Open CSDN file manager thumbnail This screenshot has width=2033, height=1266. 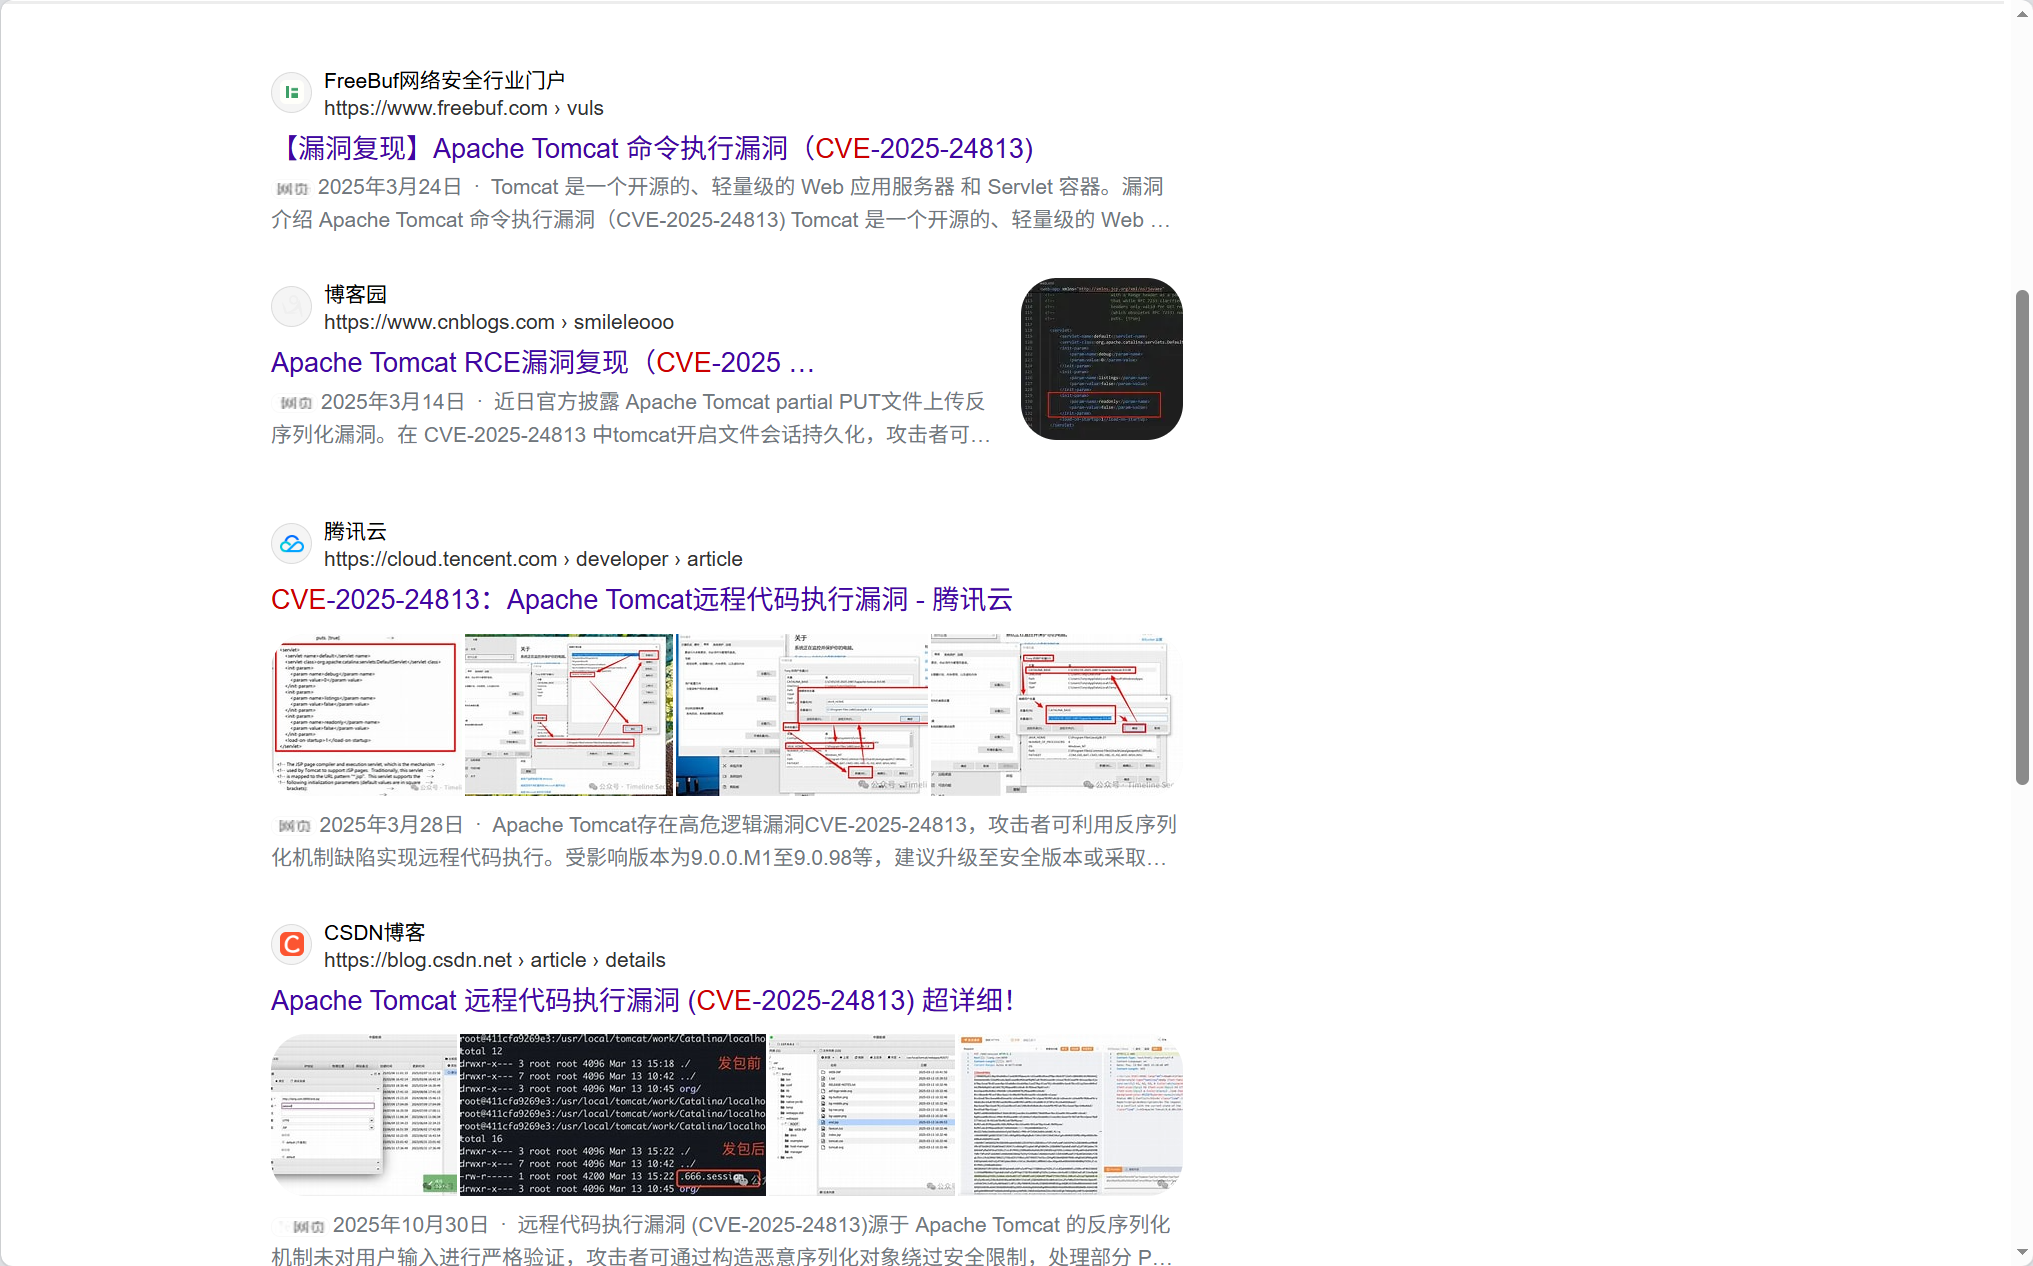(863, 1115)
